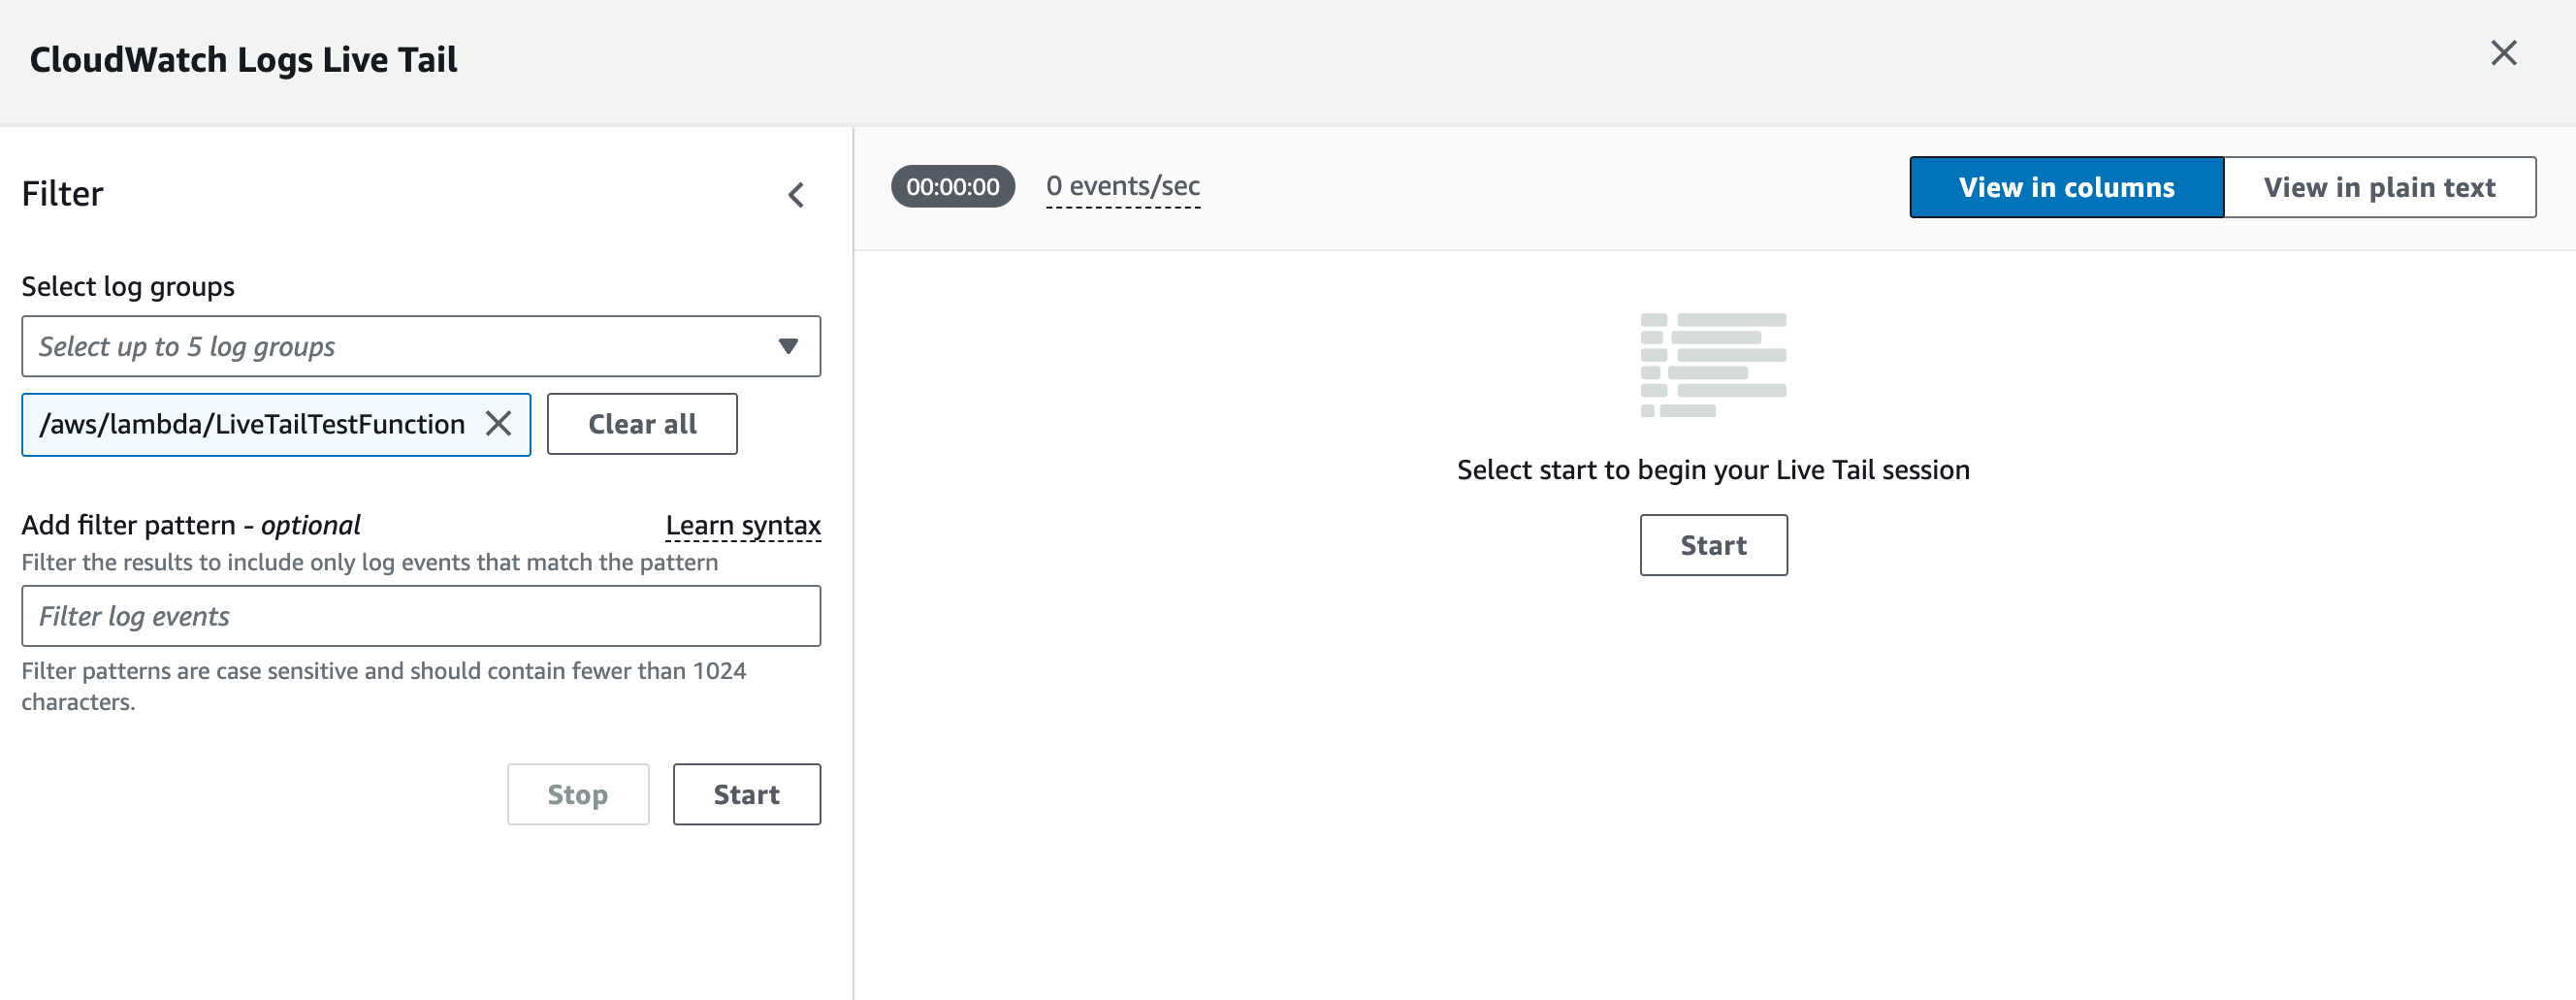Image resolution: width=2576 pixels, height=1000 pixels.
Task: Enable View in columns mode
Action: click(2066, 186)
